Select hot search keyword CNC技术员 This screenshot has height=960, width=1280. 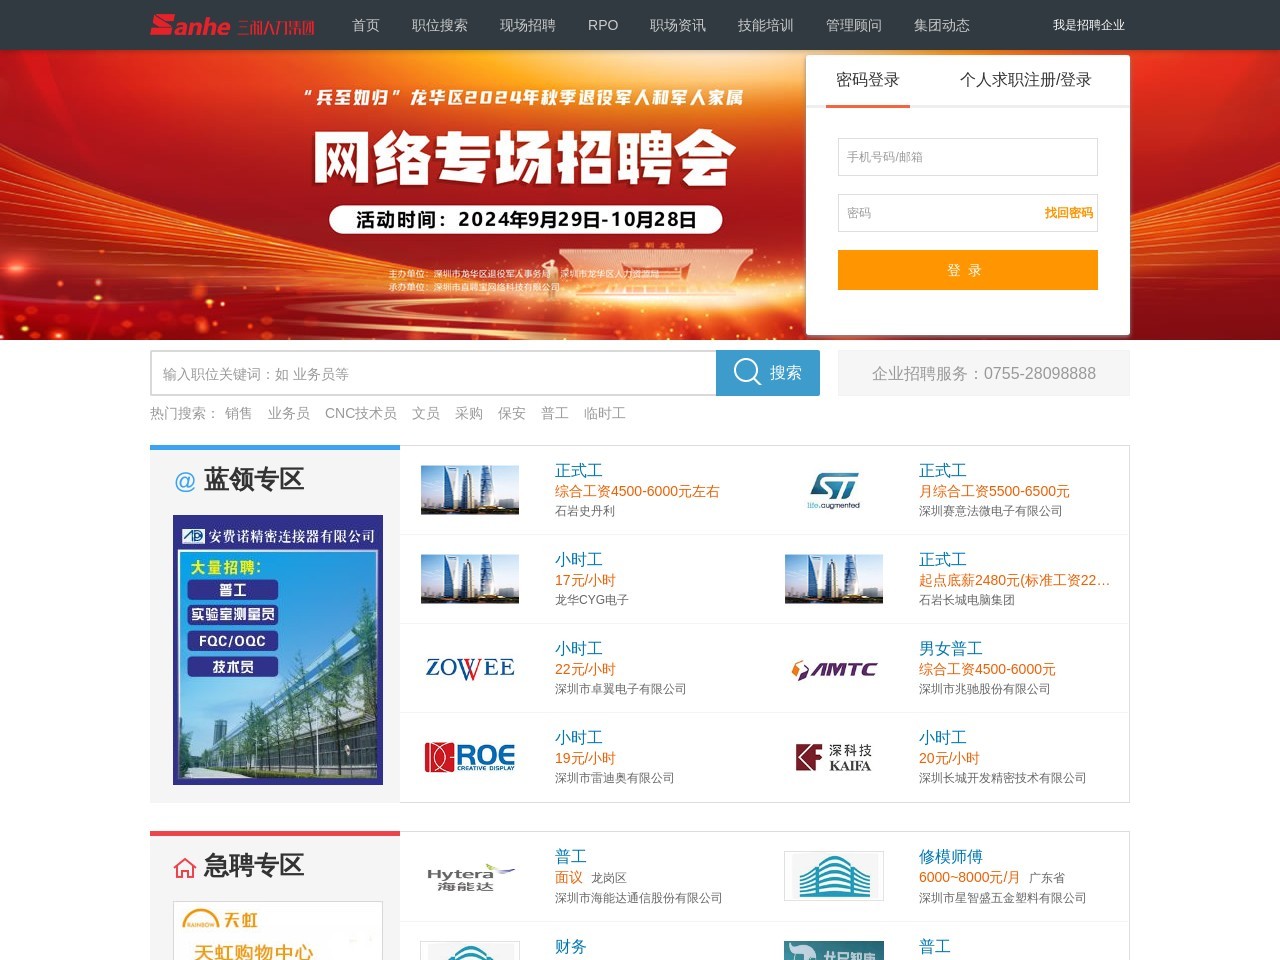[x=360, y=413]
